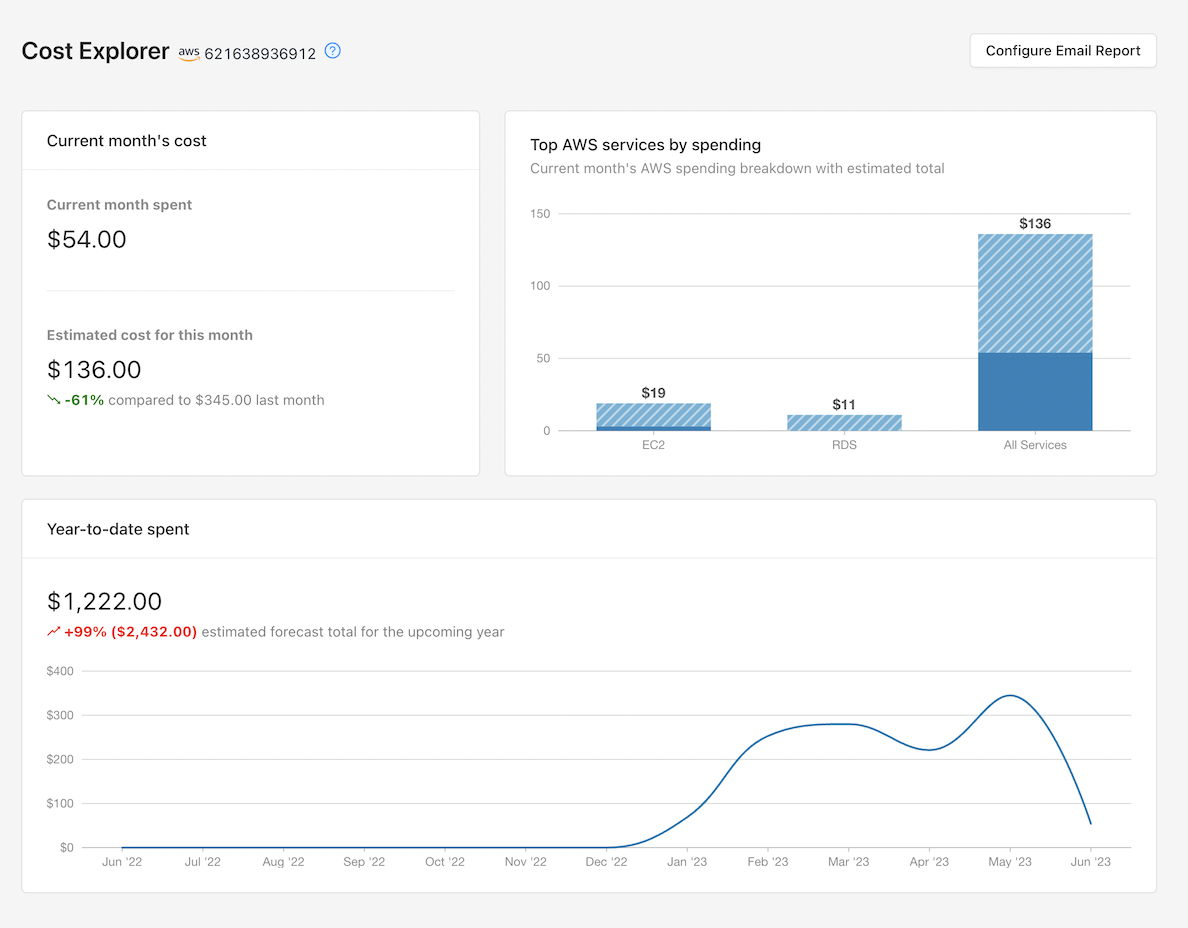This screenshot has height=928, width=1188.
Task: Click the Feb '23 x-axis label
Action: [768, 861]
